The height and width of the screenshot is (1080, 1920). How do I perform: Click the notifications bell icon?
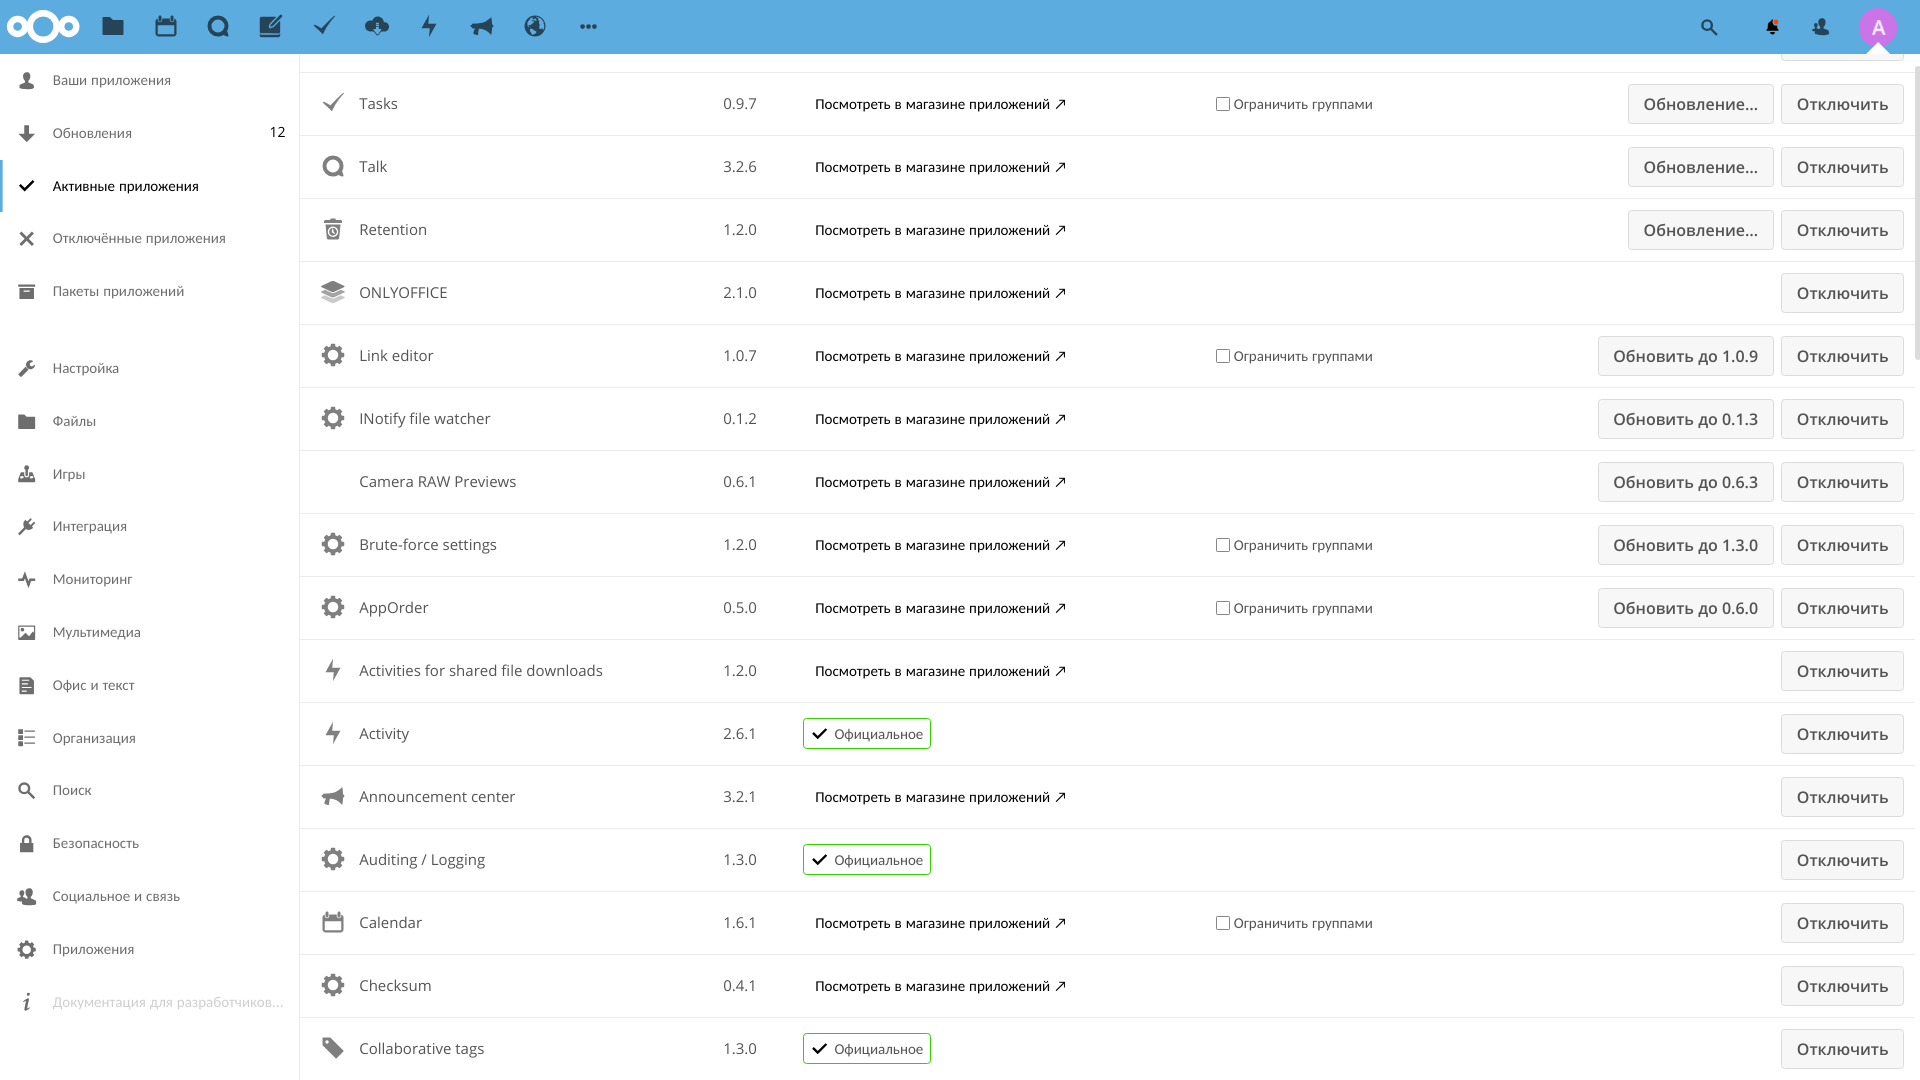tap(1772, 27)
